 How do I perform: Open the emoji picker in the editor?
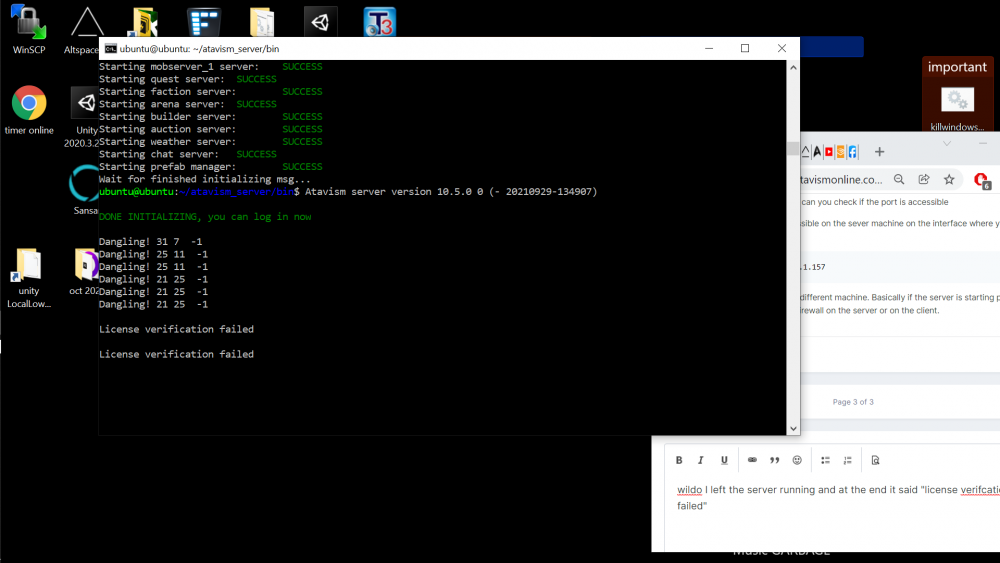(797, 460)
